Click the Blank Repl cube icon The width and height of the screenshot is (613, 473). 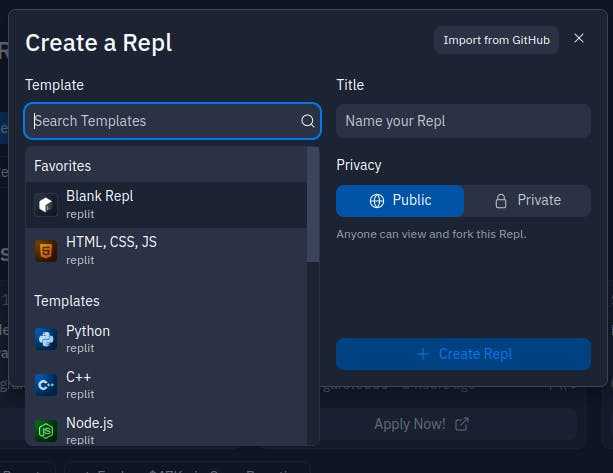[46, 204]
